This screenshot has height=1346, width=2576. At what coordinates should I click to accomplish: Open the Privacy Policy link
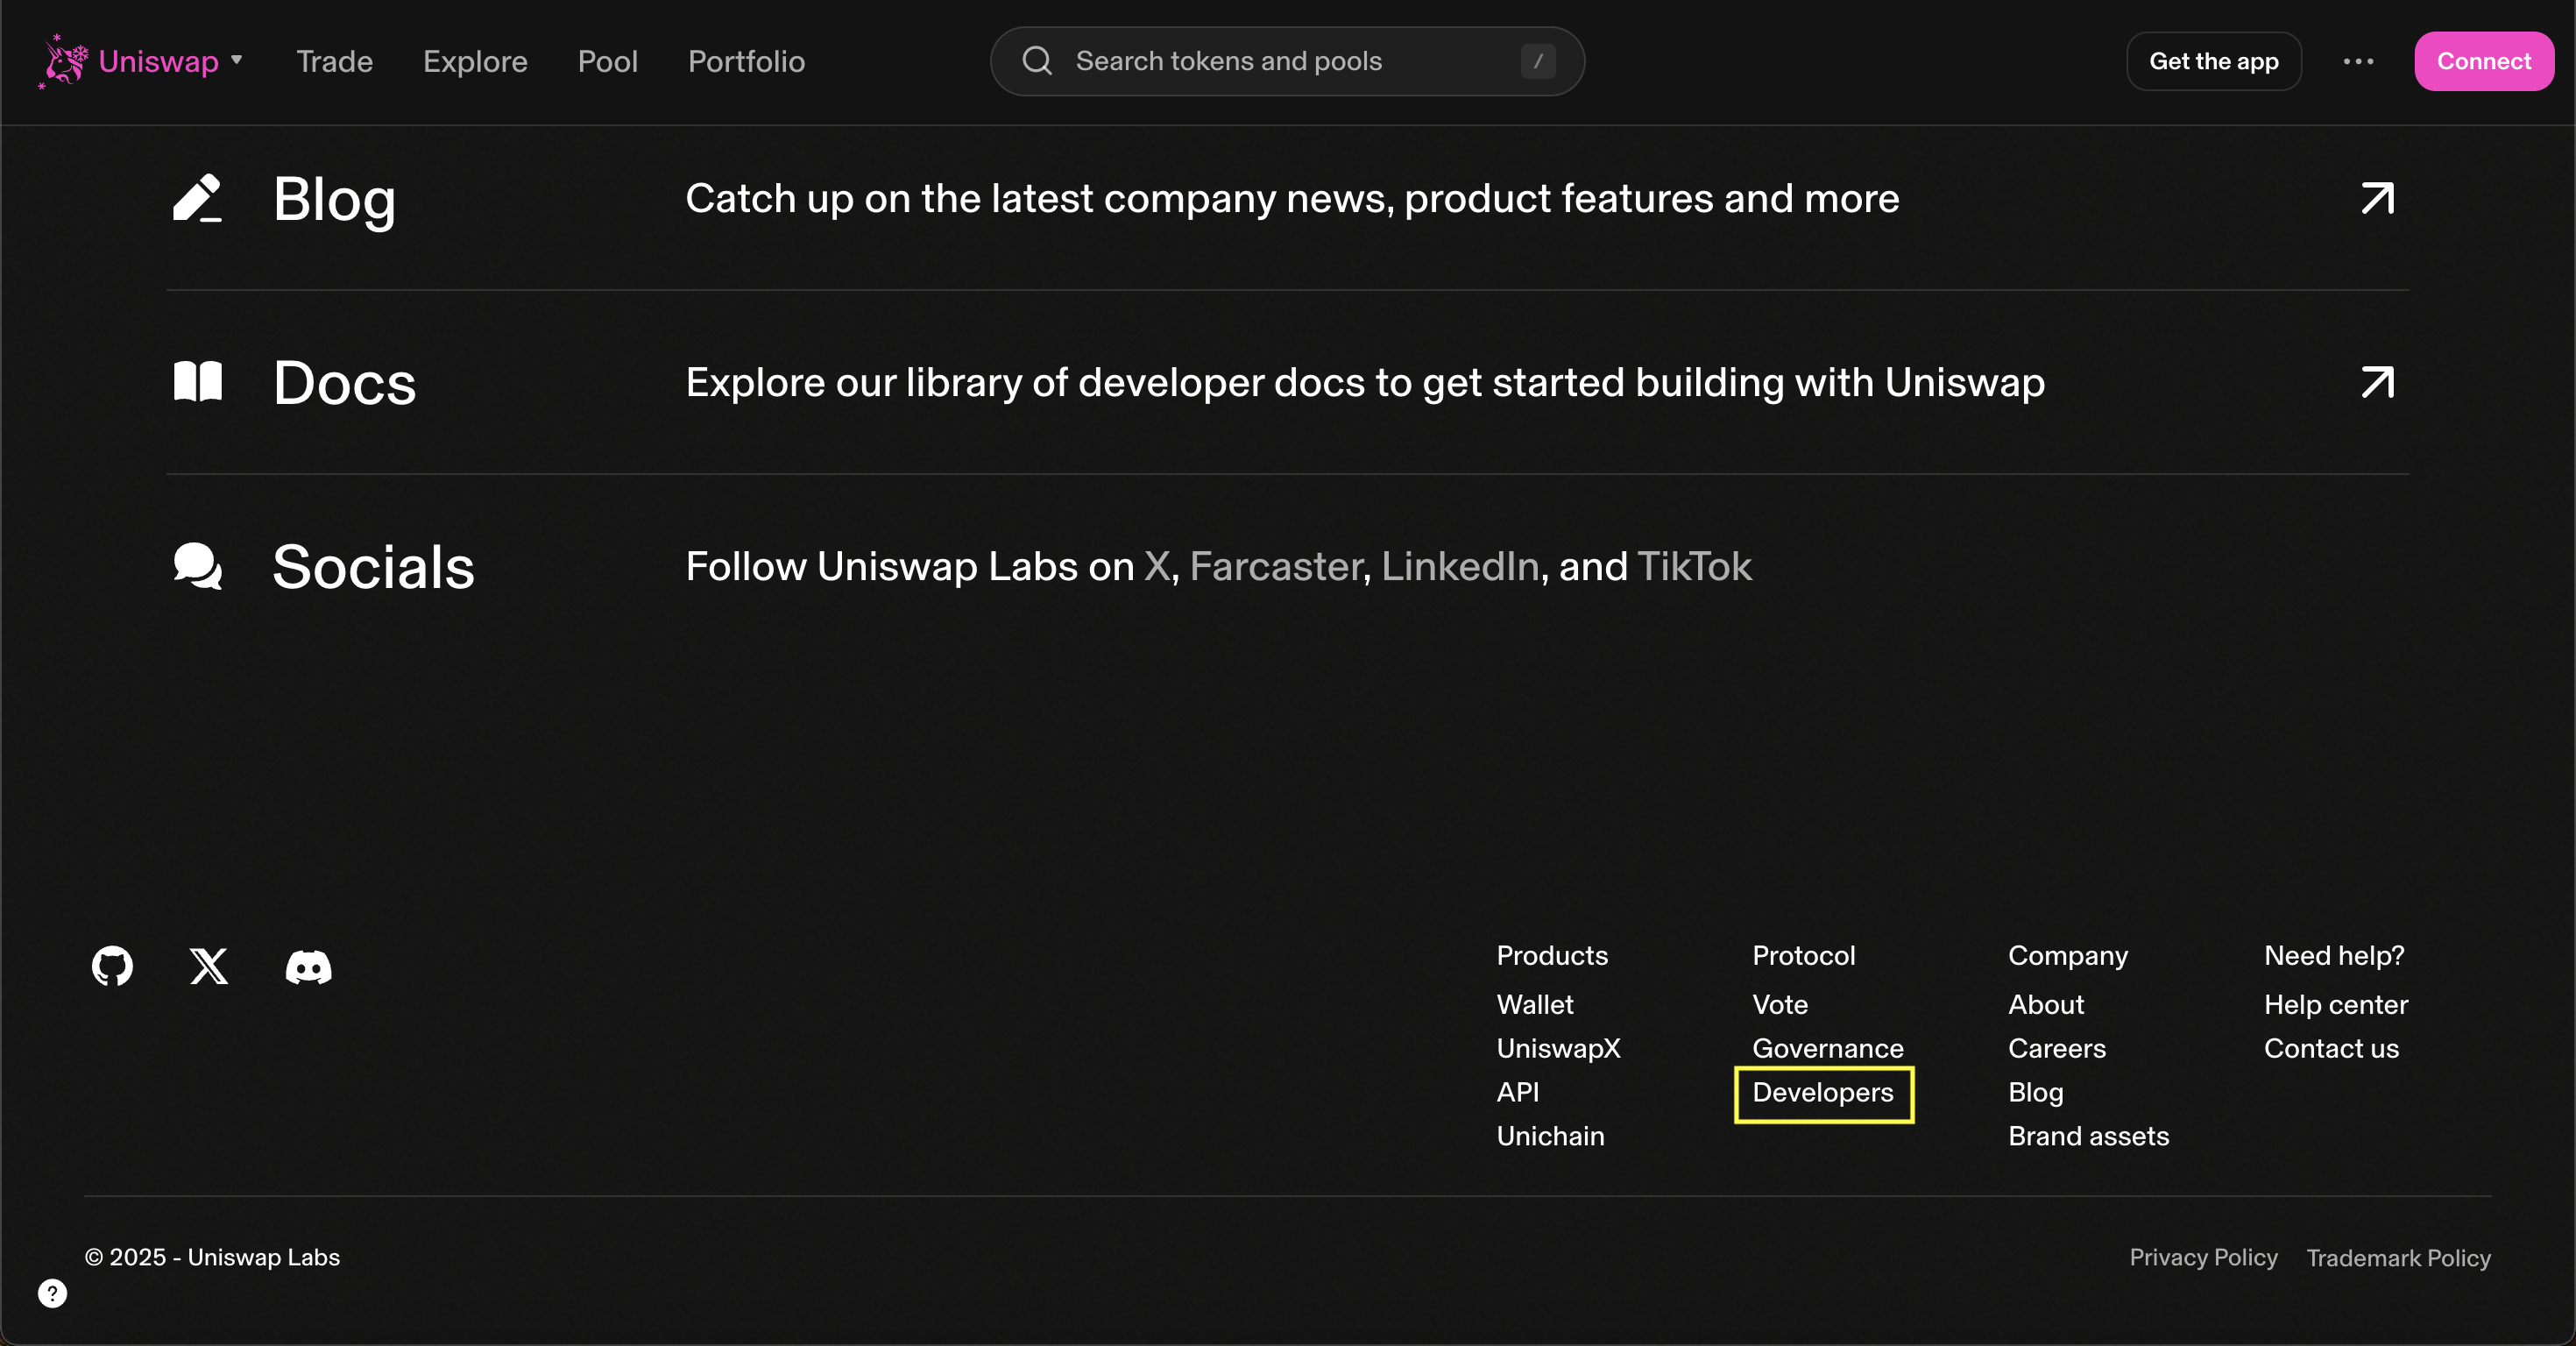(x=2203, y=1257)
